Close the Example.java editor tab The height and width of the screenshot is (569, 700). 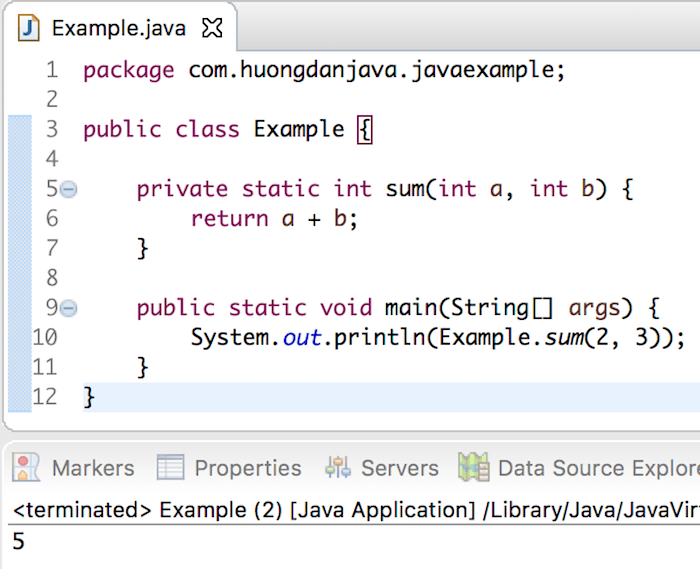pos(212,28)
